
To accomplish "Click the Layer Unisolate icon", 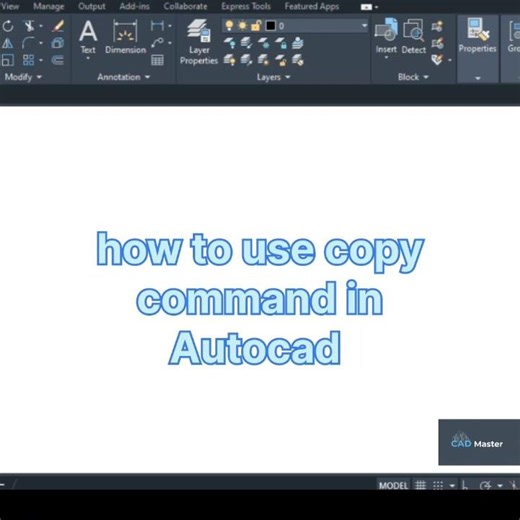I will (247, 60).
